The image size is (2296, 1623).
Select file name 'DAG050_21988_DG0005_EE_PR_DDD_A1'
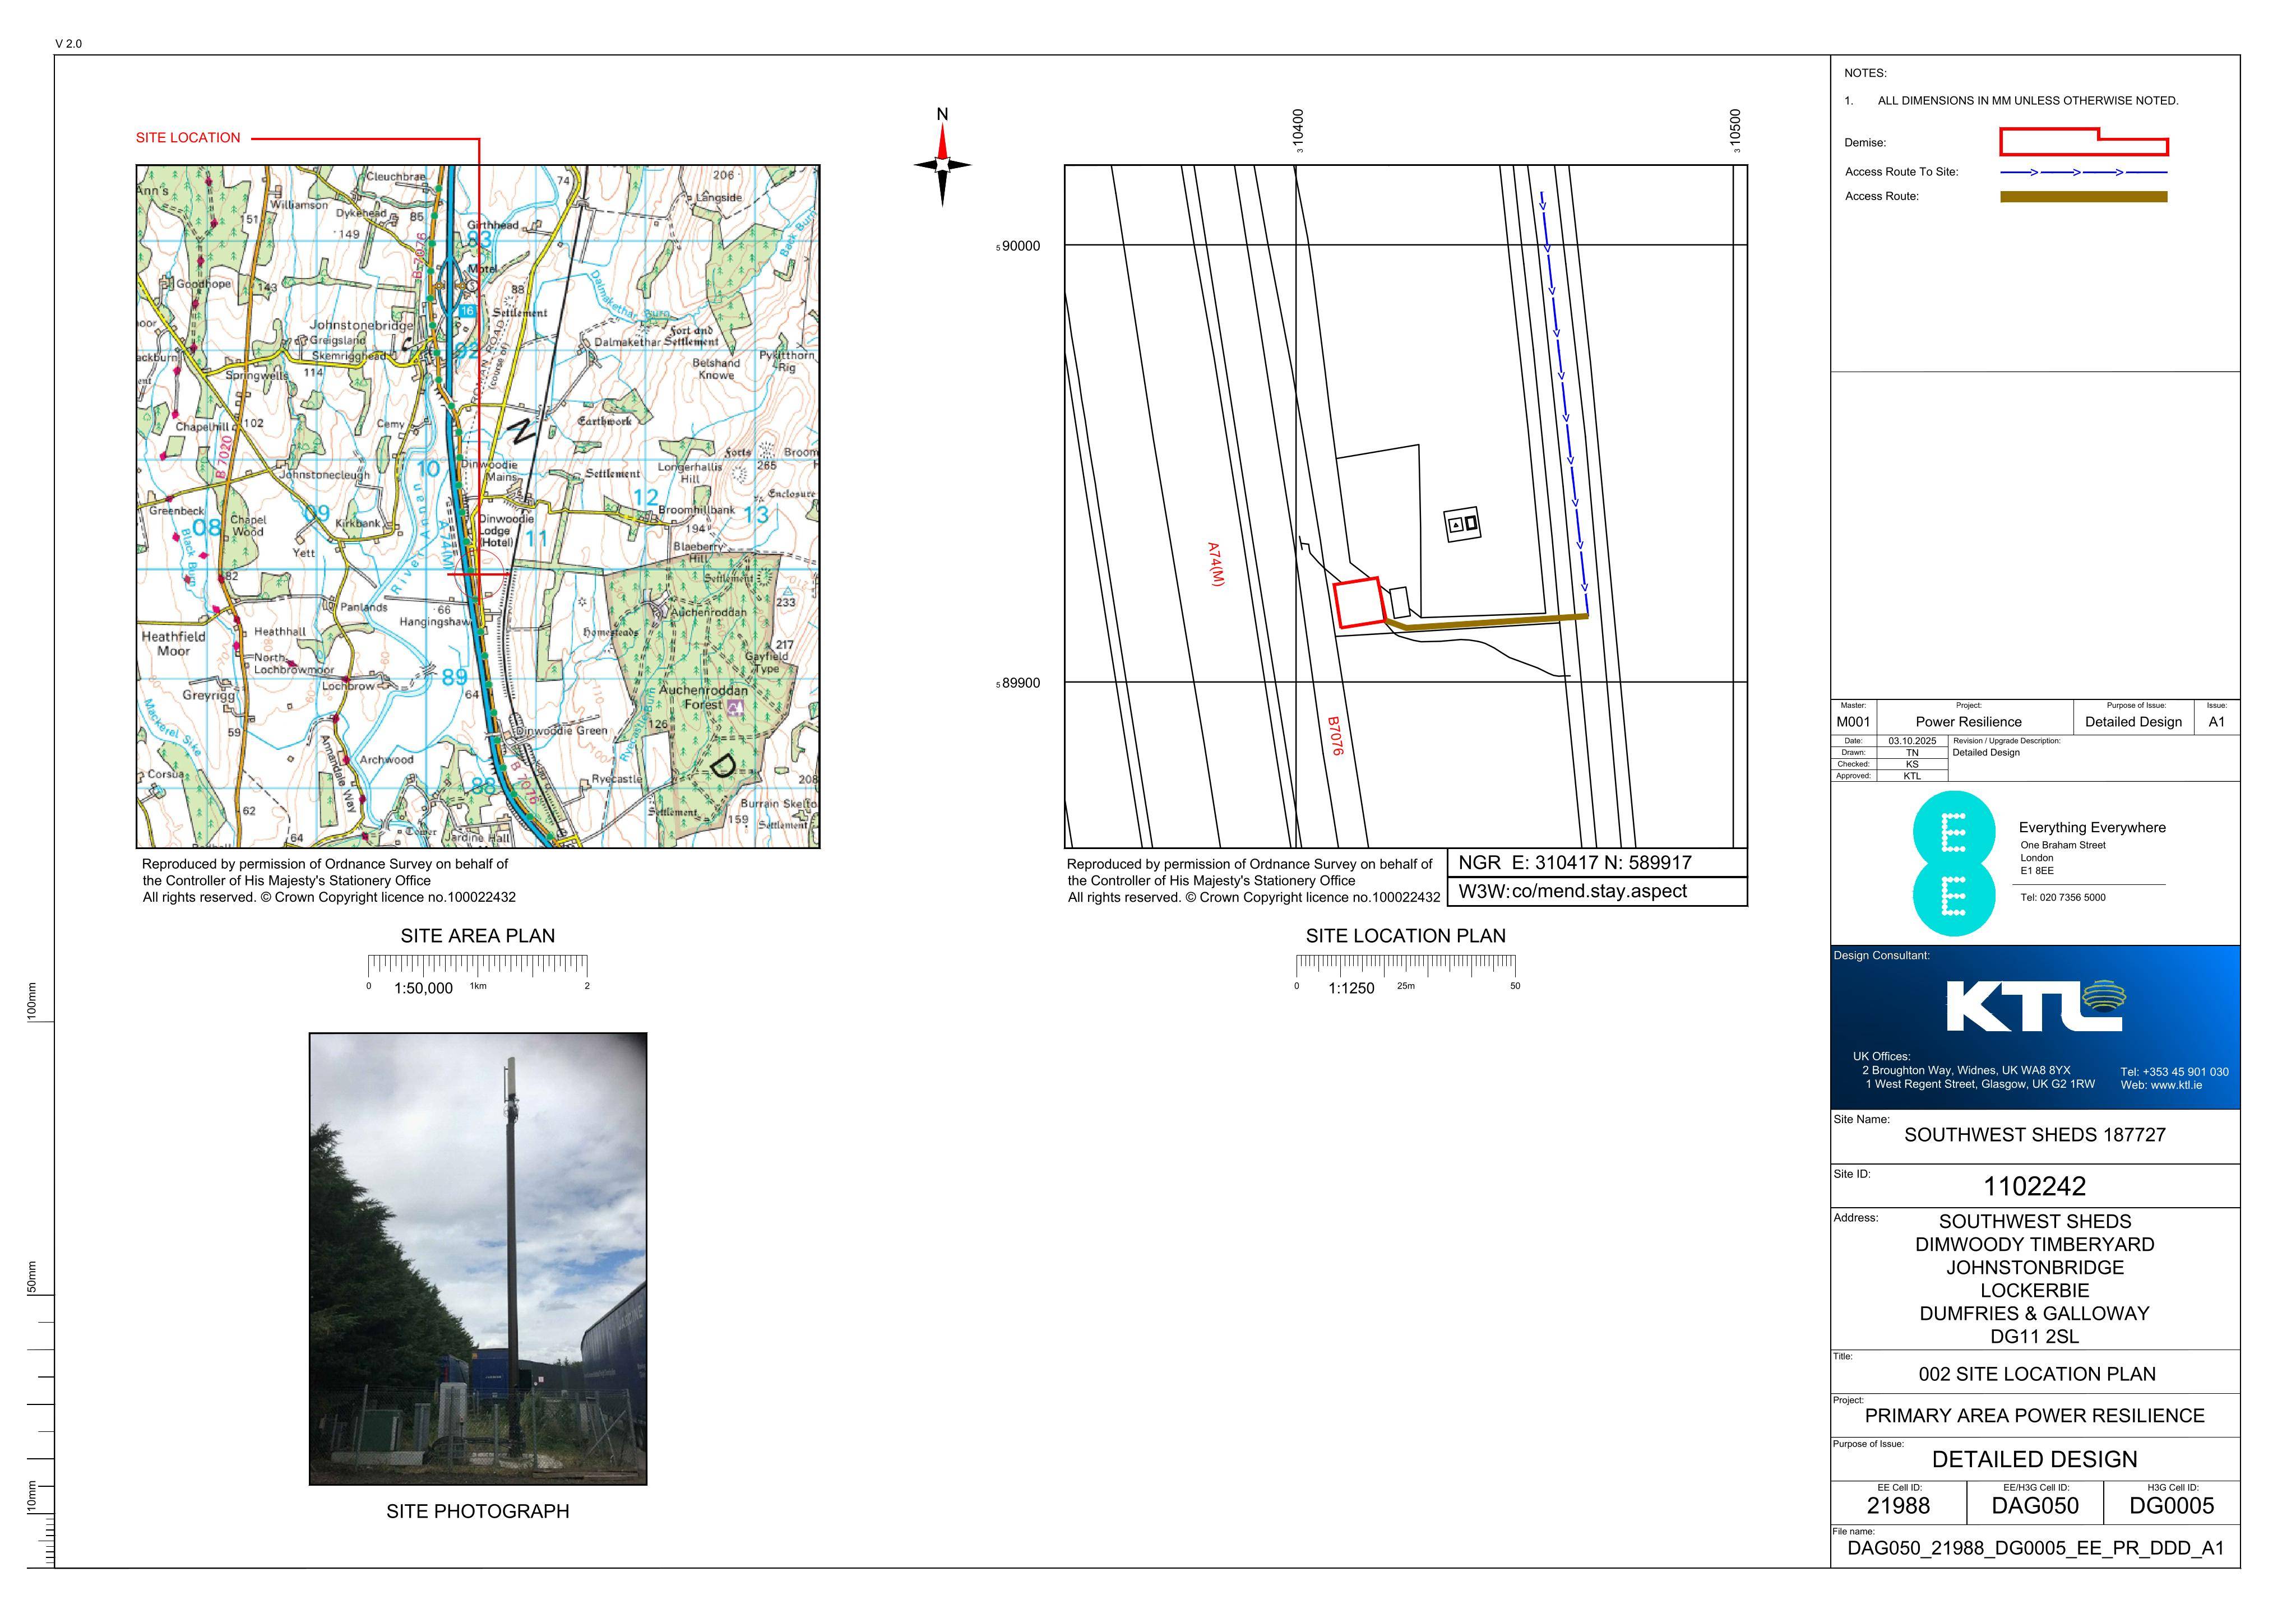[x=2036, y=1549]
